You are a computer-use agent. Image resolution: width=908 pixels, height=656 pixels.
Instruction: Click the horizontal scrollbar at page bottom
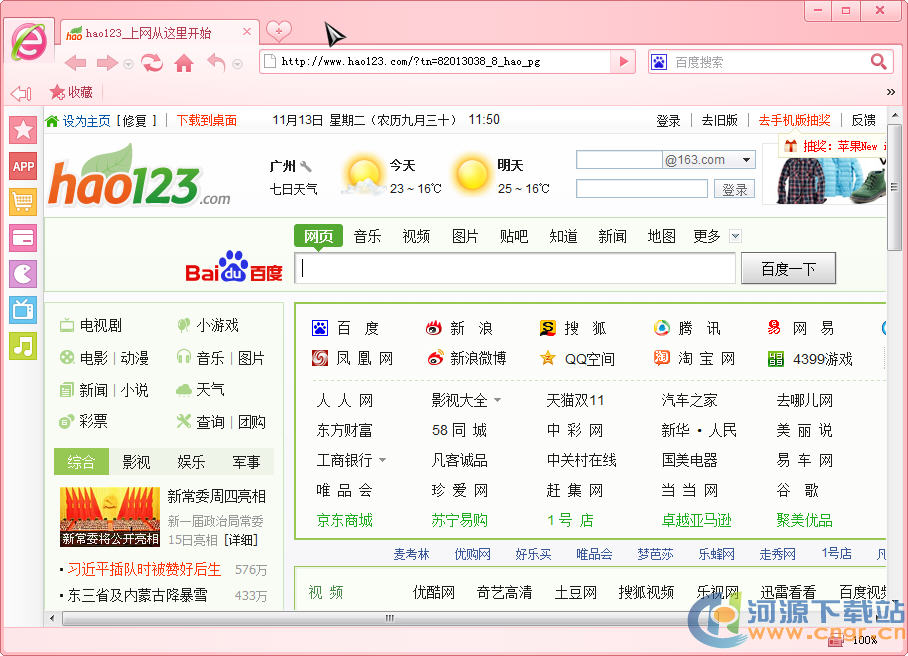(390, 618)
